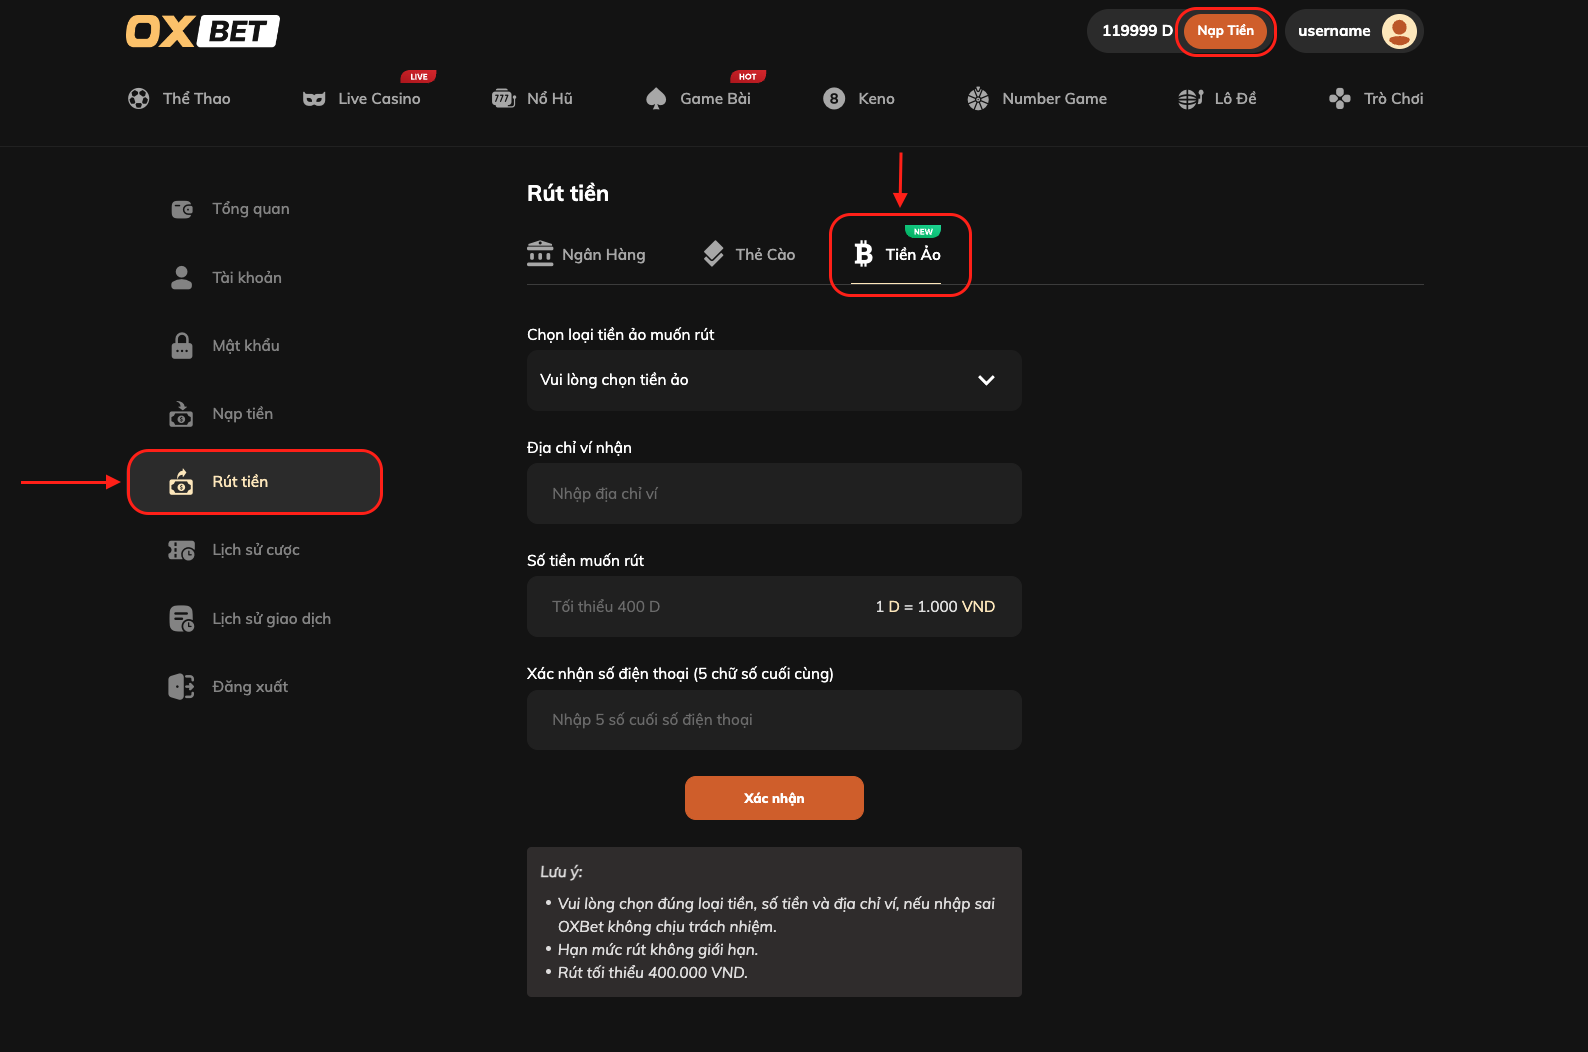Click the withdraw icon beside Rút tiền

181,481
